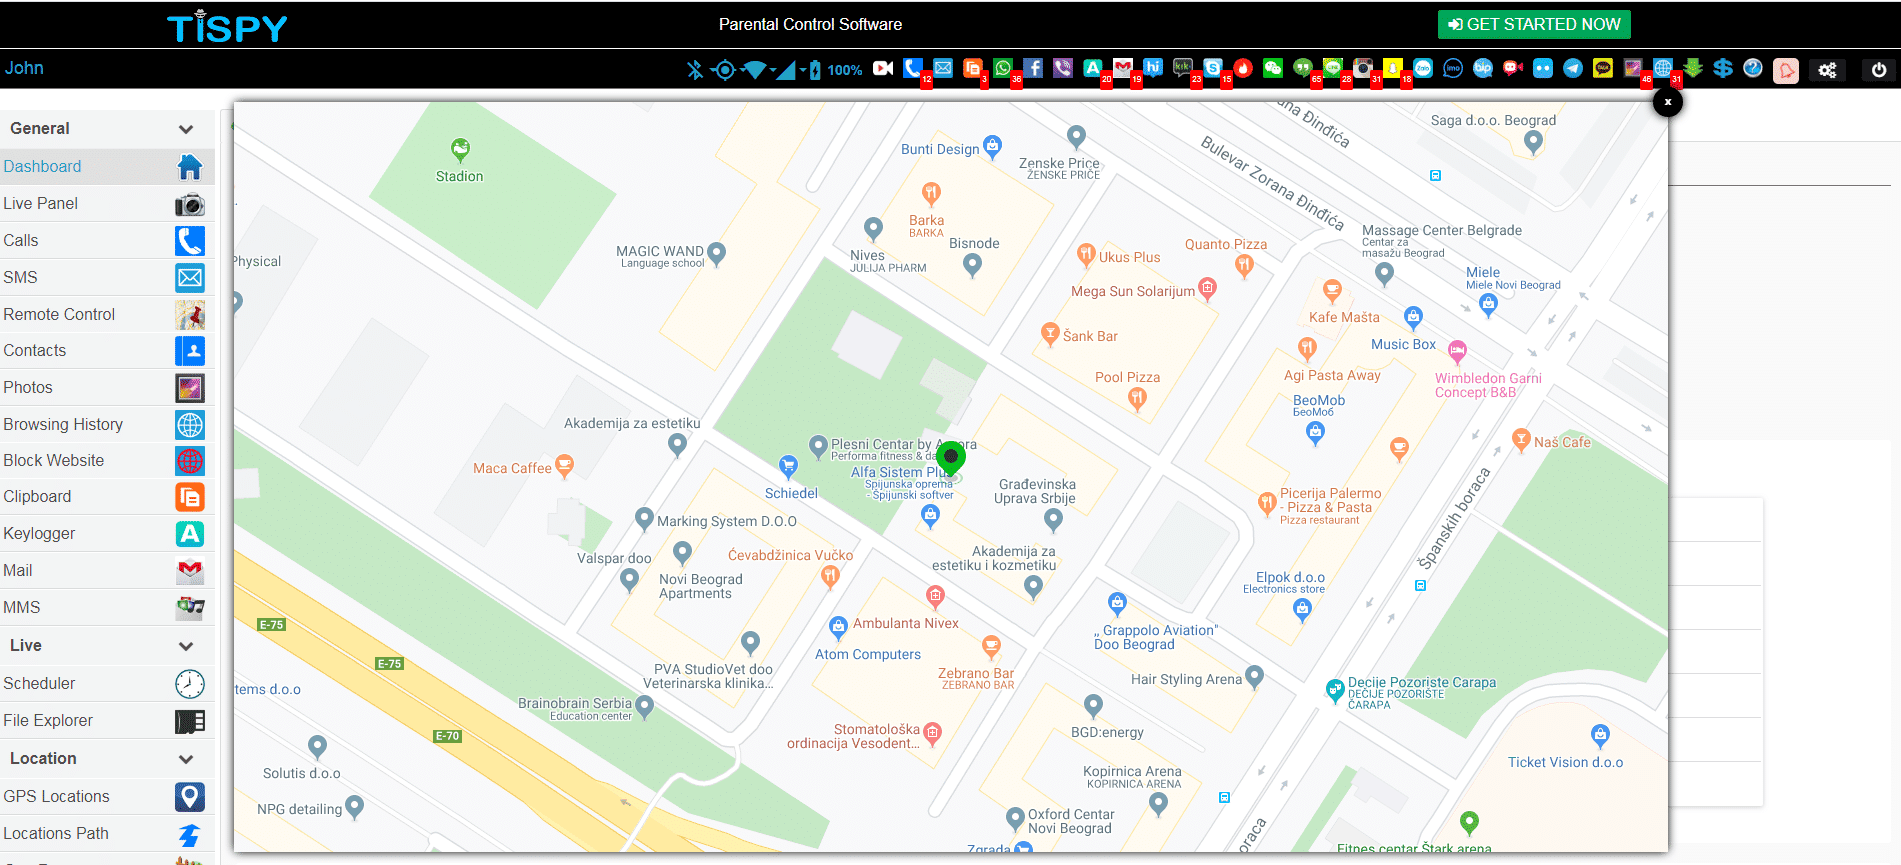Open GPS Locations in the sidebar
This screenshot has height=865, width=1901.
pyautogui.click(x=107, y=797)
